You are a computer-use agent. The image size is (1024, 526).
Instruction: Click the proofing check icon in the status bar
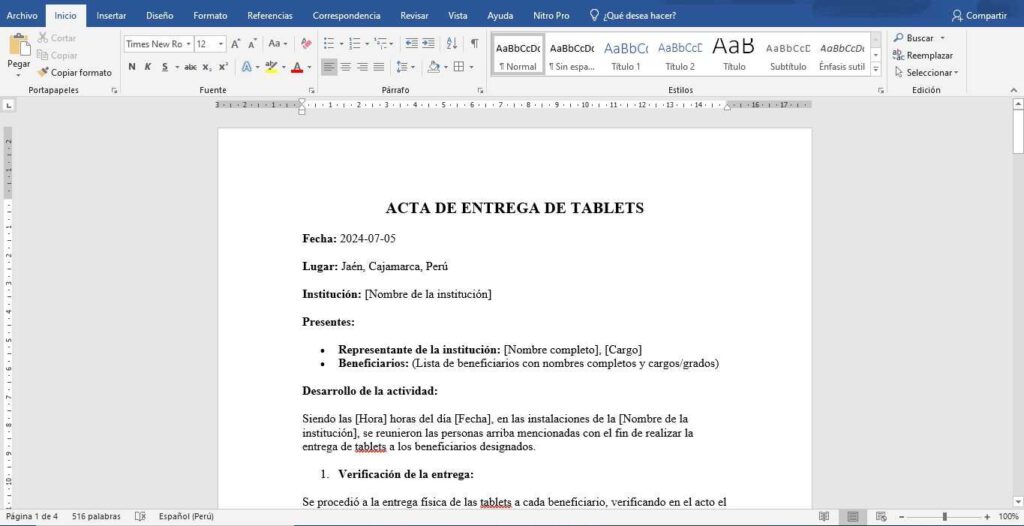click(x=140, y=516)
